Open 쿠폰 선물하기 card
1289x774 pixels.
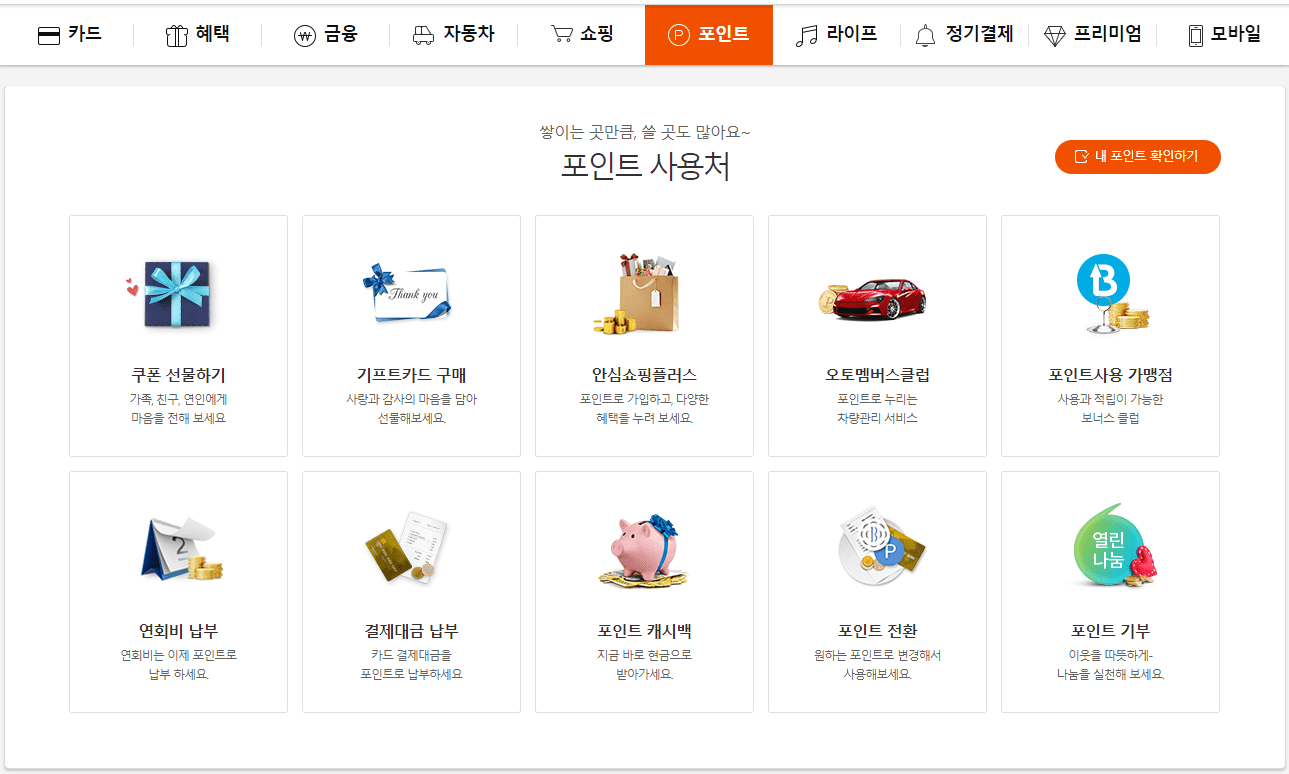pos(178,335)
